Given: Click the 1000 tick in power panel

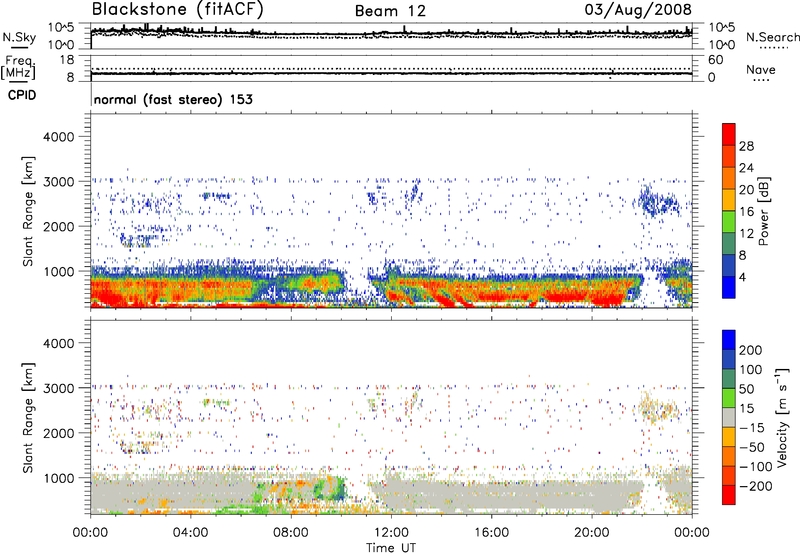Looking at the screenshot, I should [x=59, y=271].
